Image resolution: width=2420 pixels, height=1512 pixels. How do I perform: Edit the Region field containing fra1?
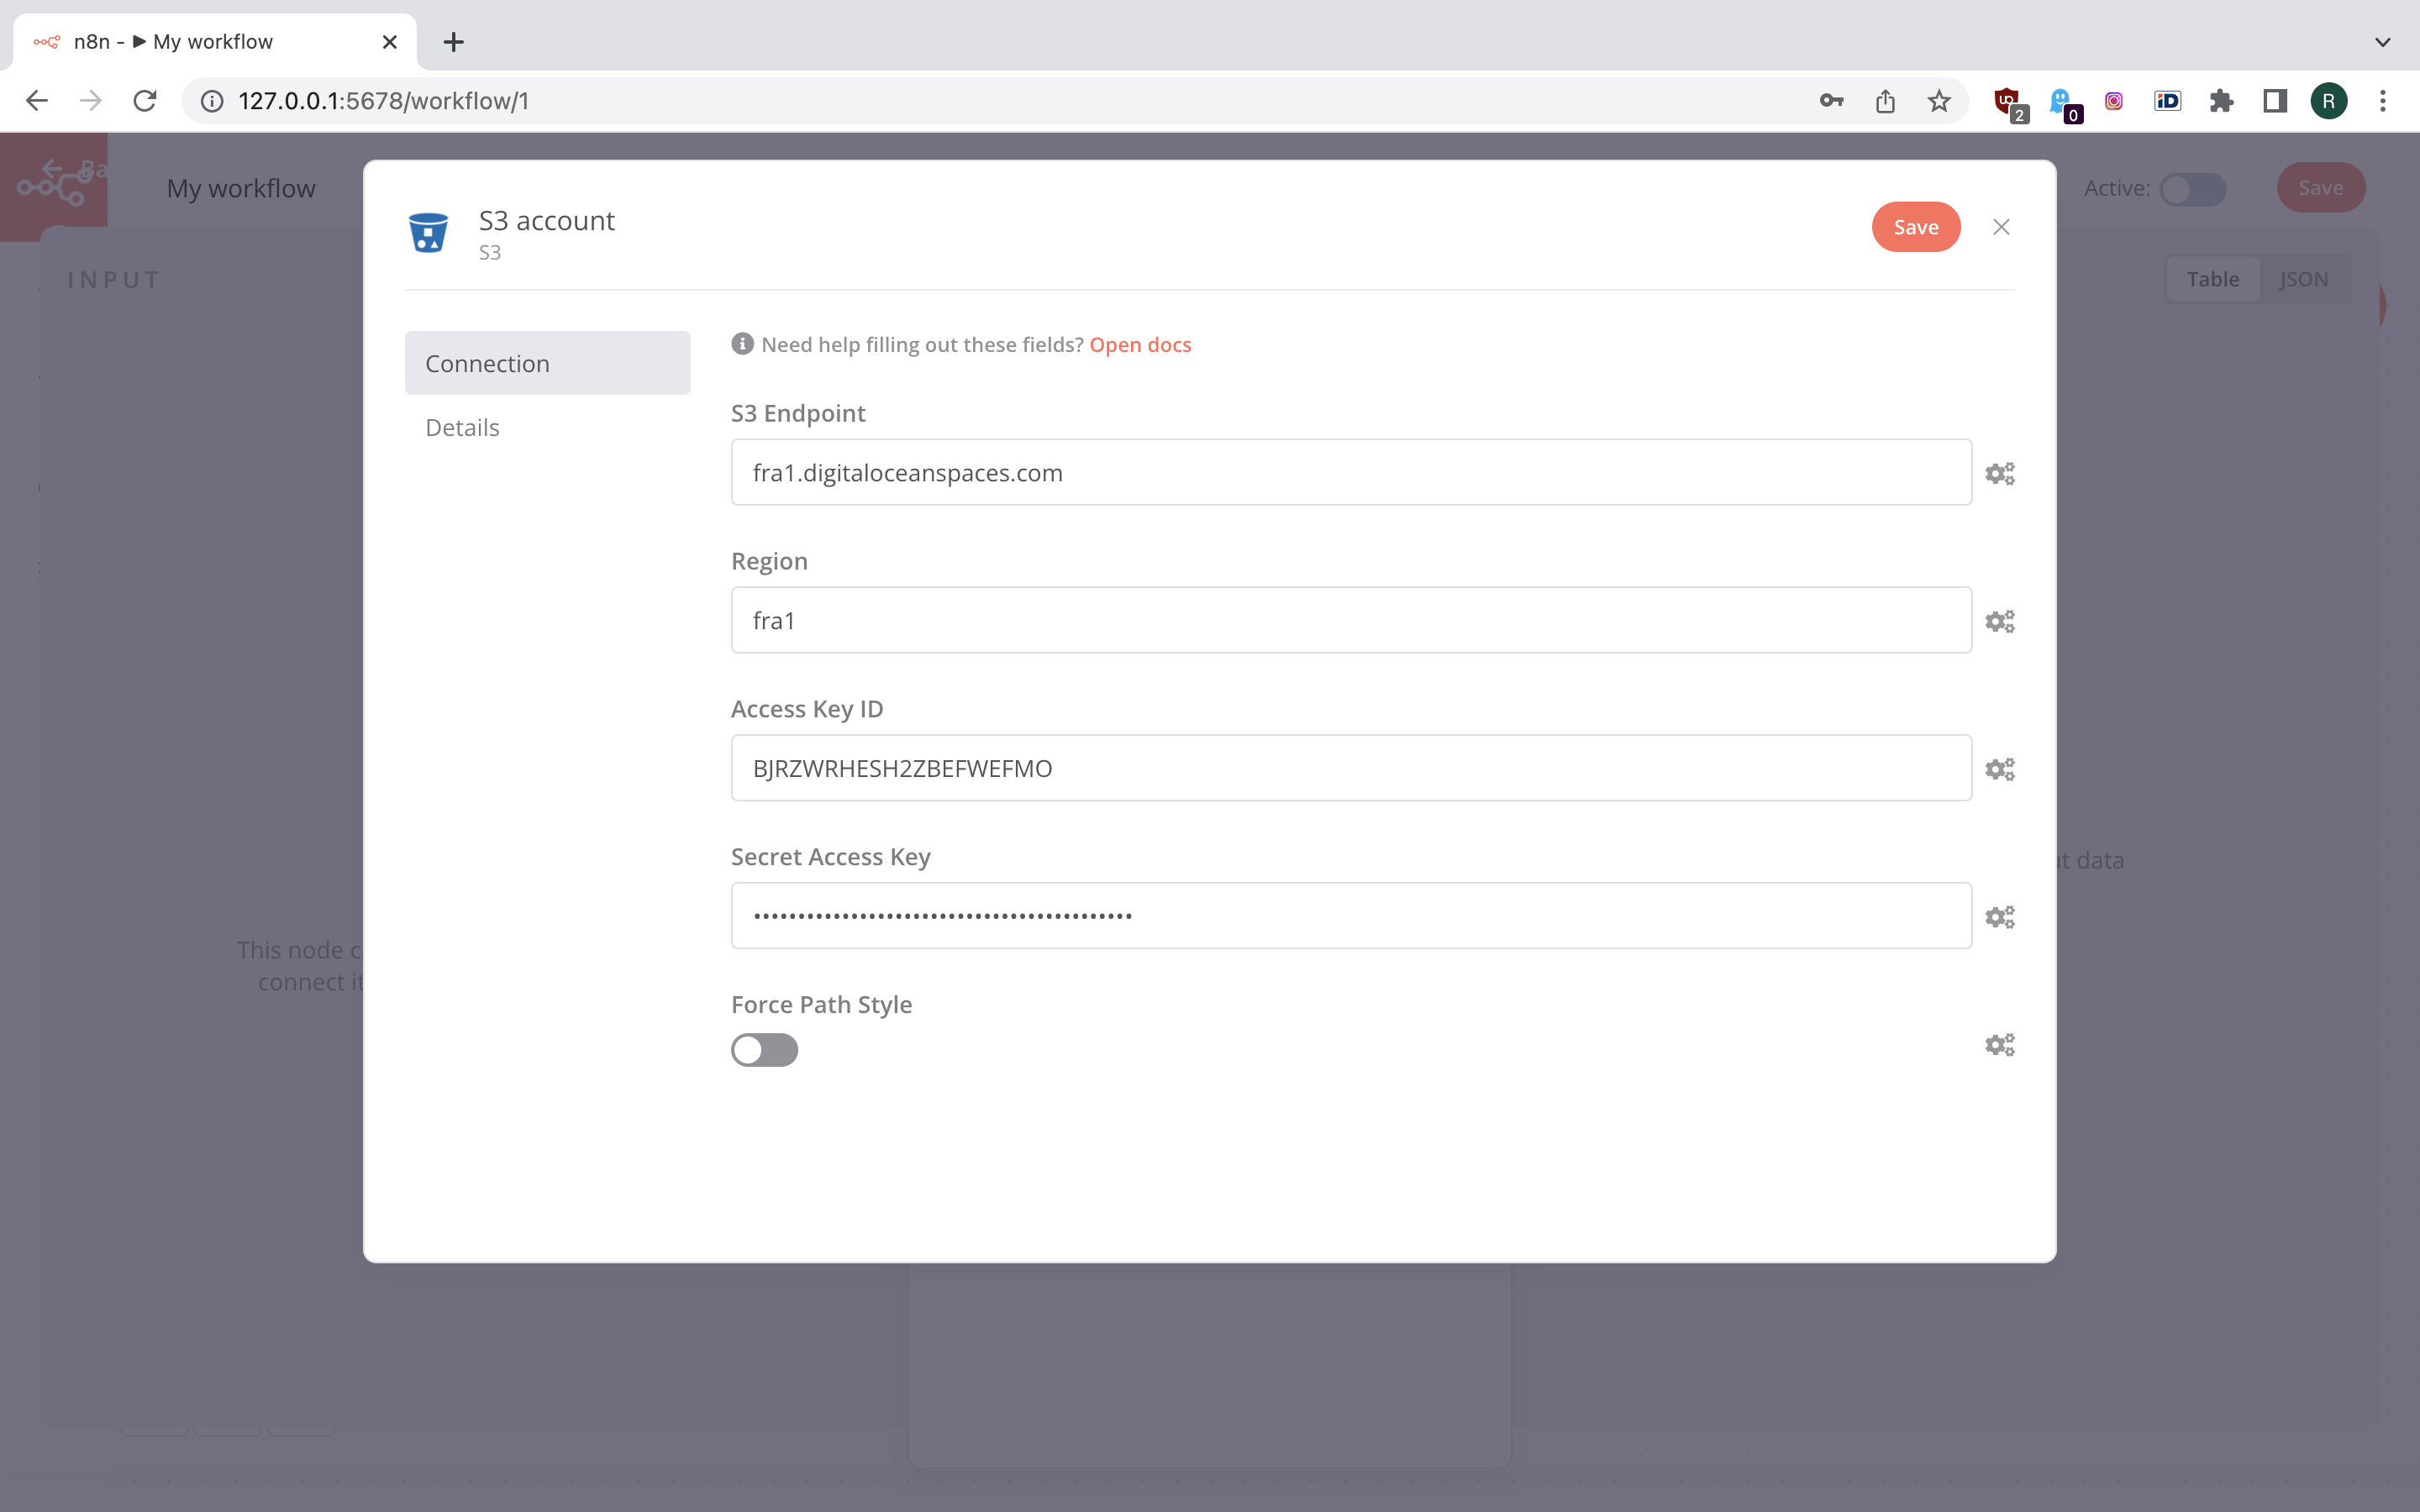[x=1351, y=620]
